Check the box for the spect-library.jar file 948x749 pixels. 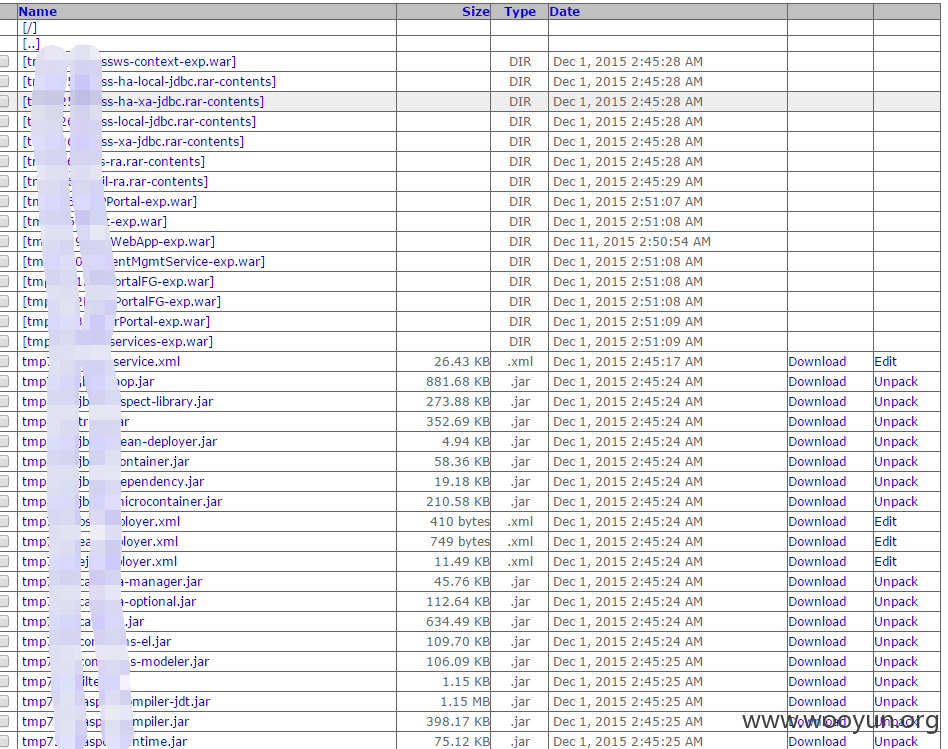point(4,401)
